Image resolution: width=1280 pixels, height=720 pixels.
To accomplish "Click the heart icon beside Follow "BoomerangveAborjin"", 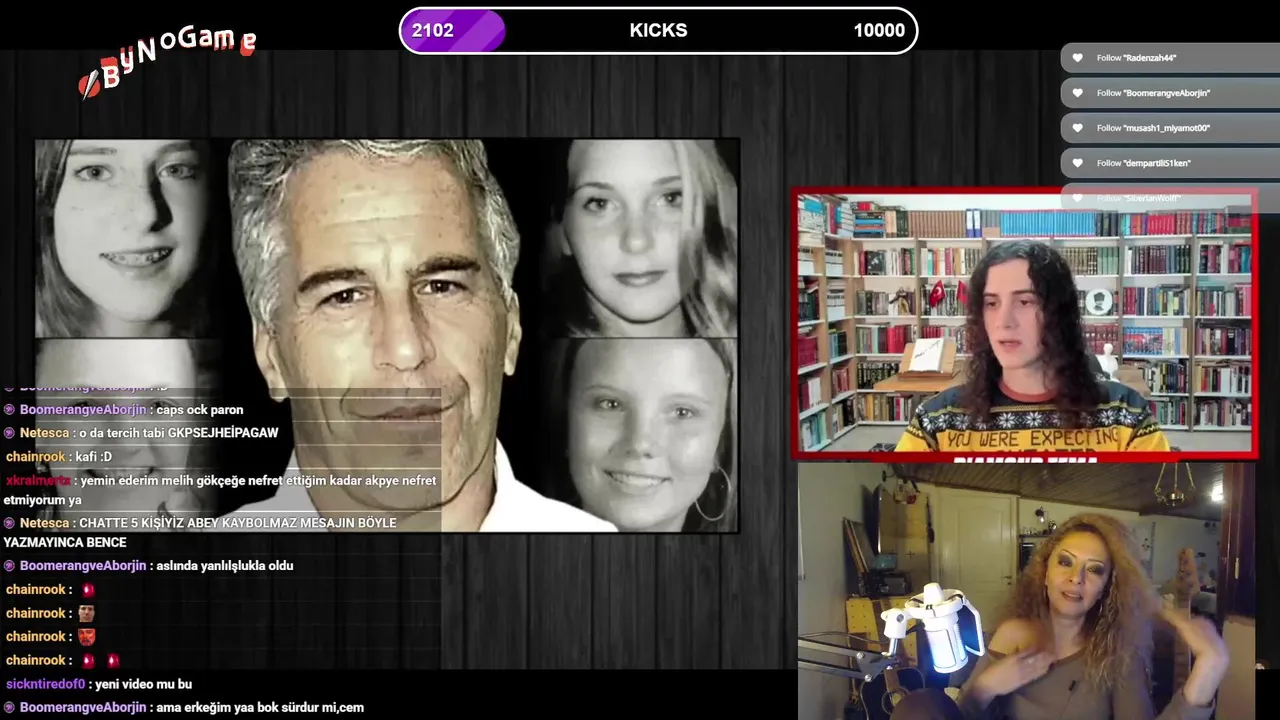I will pos(1077,93).
